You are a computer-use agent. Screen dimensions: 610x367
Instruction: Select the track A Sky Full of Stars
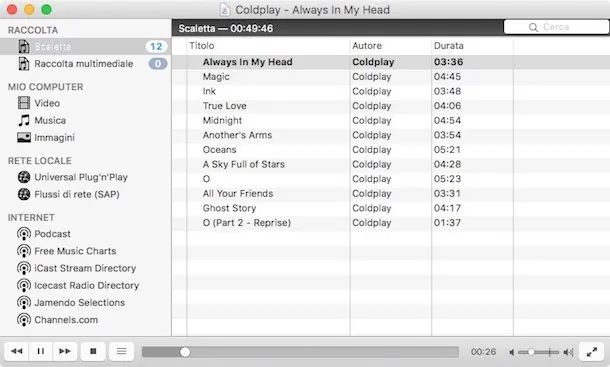[244, 164]
